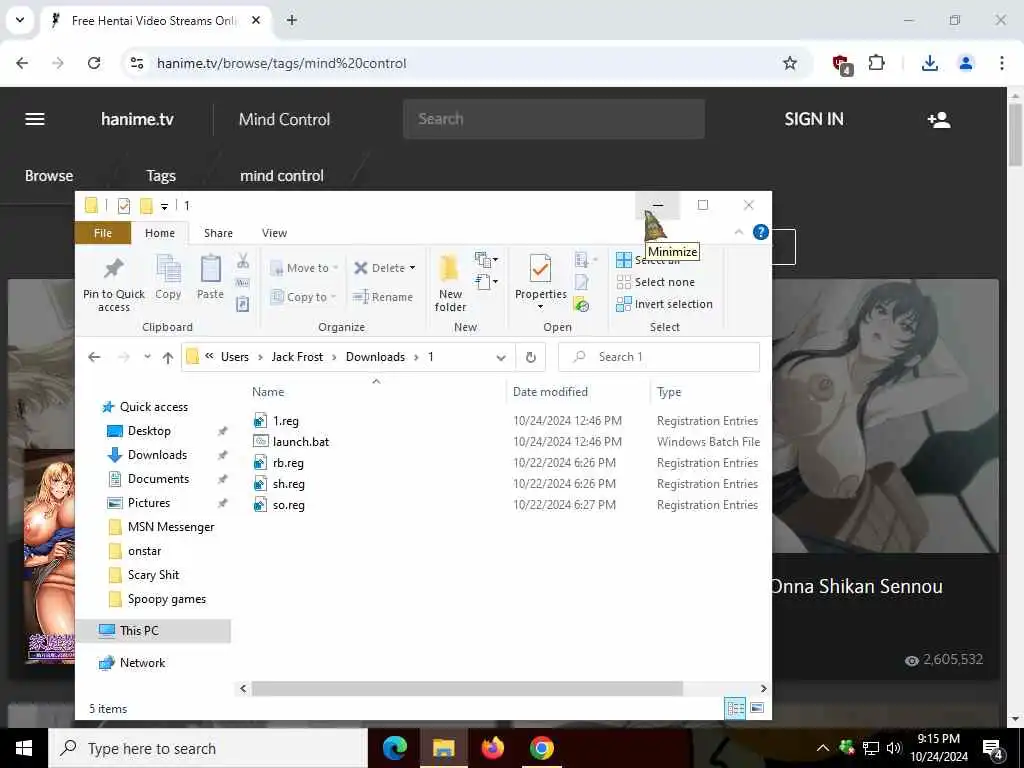Open the Easy access dropdown

coord(487,282)
